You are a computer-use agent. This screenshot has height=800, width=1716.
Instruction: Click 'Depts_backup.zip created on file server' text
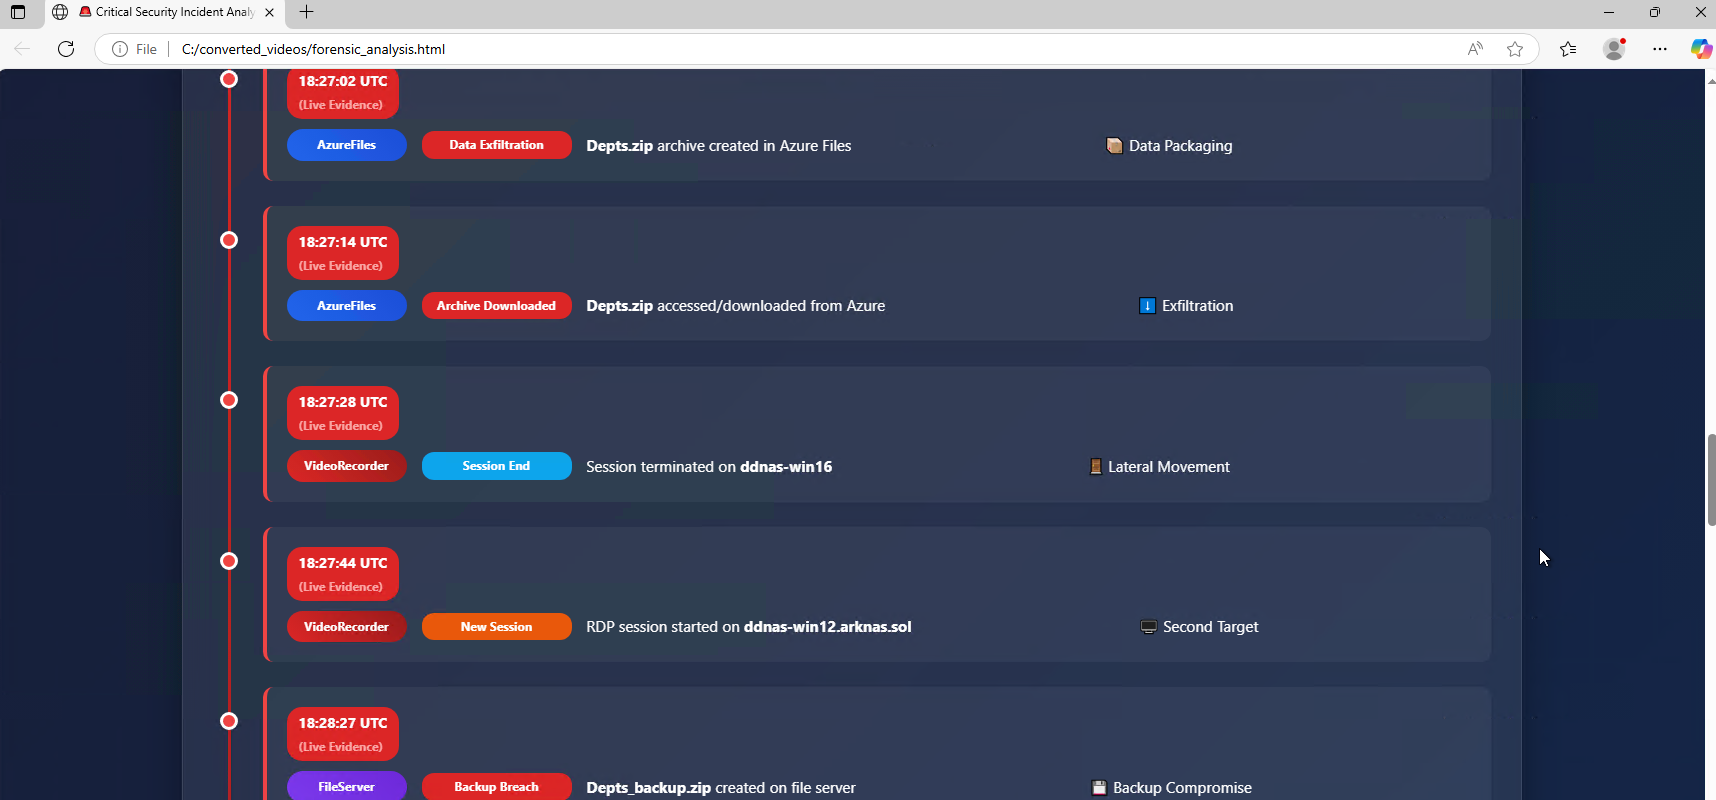(721, 788)
